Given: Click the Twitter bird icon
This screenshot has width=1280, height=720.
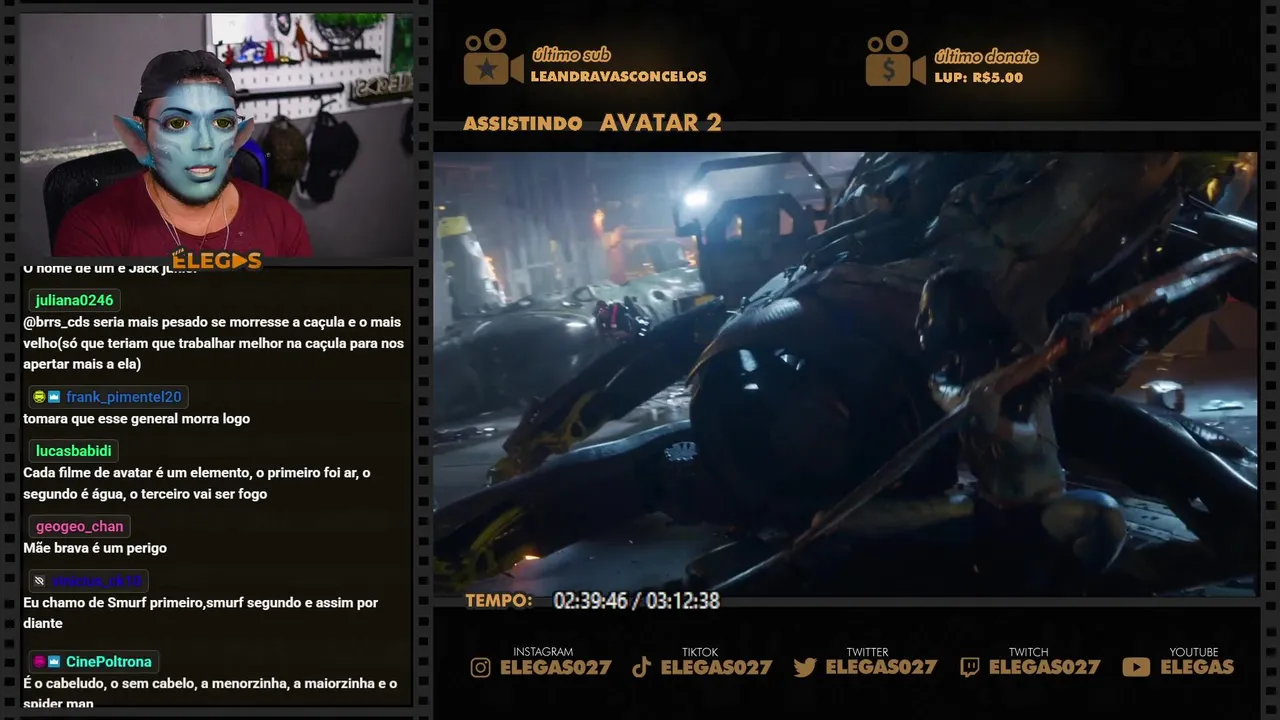Looking at the screenshot, I should click(x=805, y=668).
